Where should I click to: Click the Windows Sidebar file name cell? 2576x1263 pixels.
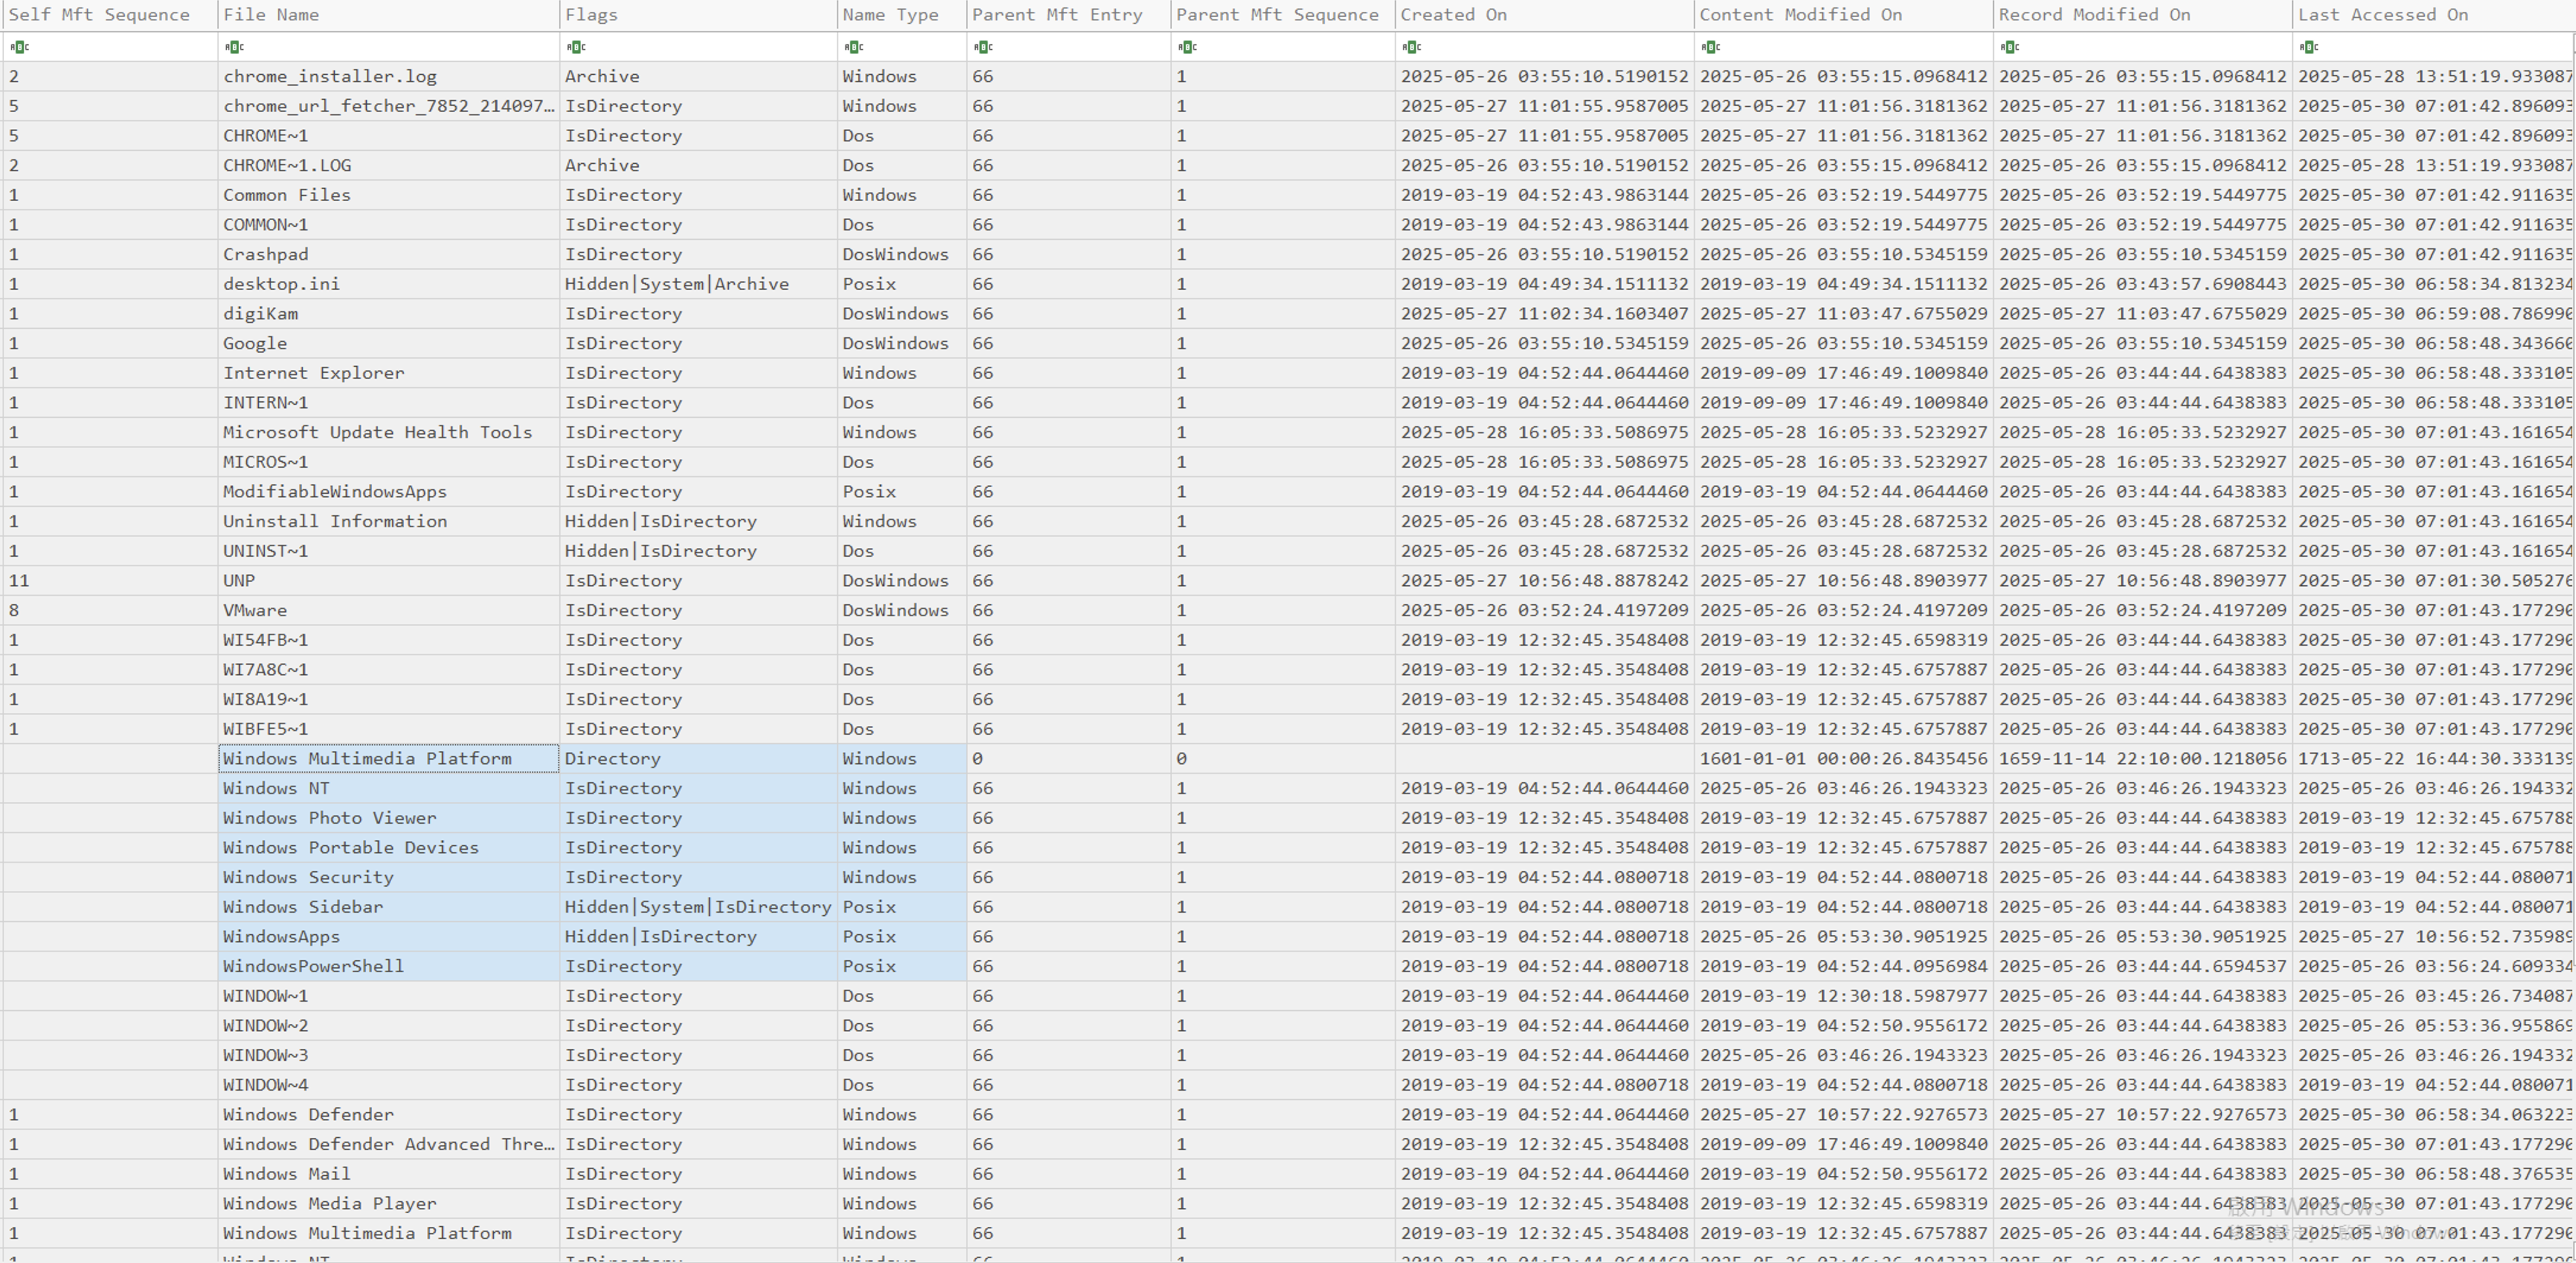pyautogui.click(x=303, y=907)
